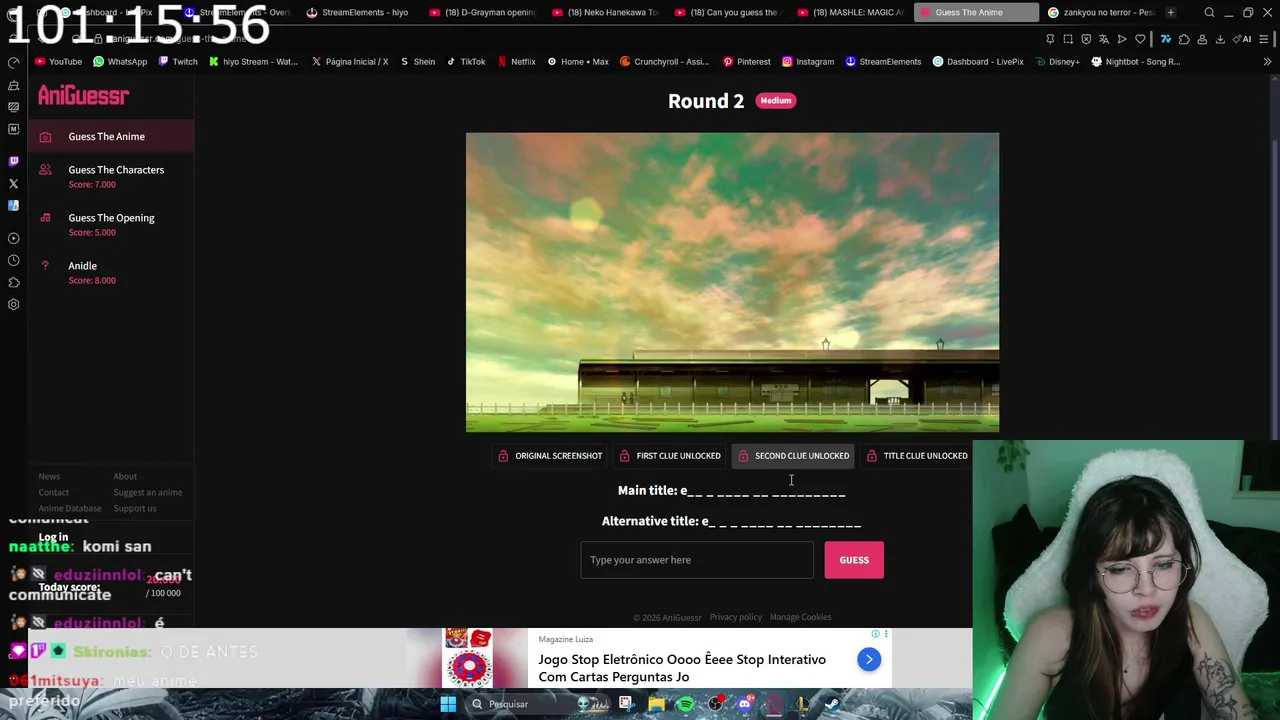Open the News footer link

(49, 476)
